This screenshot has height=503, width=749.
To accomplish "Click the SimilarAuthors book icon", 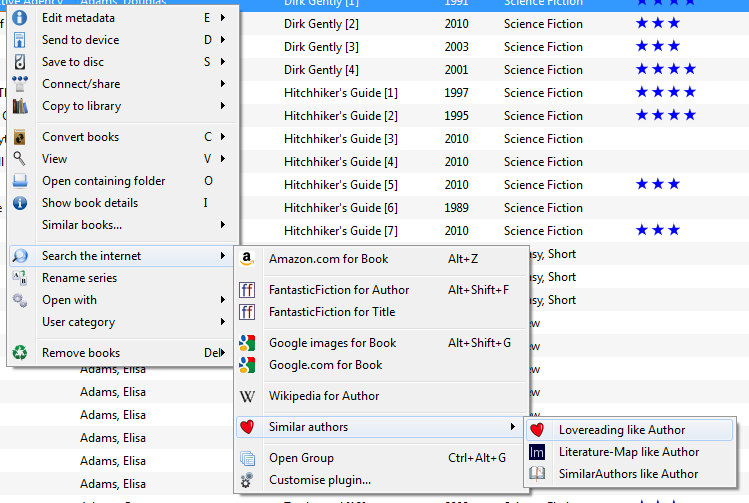I will 537,474.
